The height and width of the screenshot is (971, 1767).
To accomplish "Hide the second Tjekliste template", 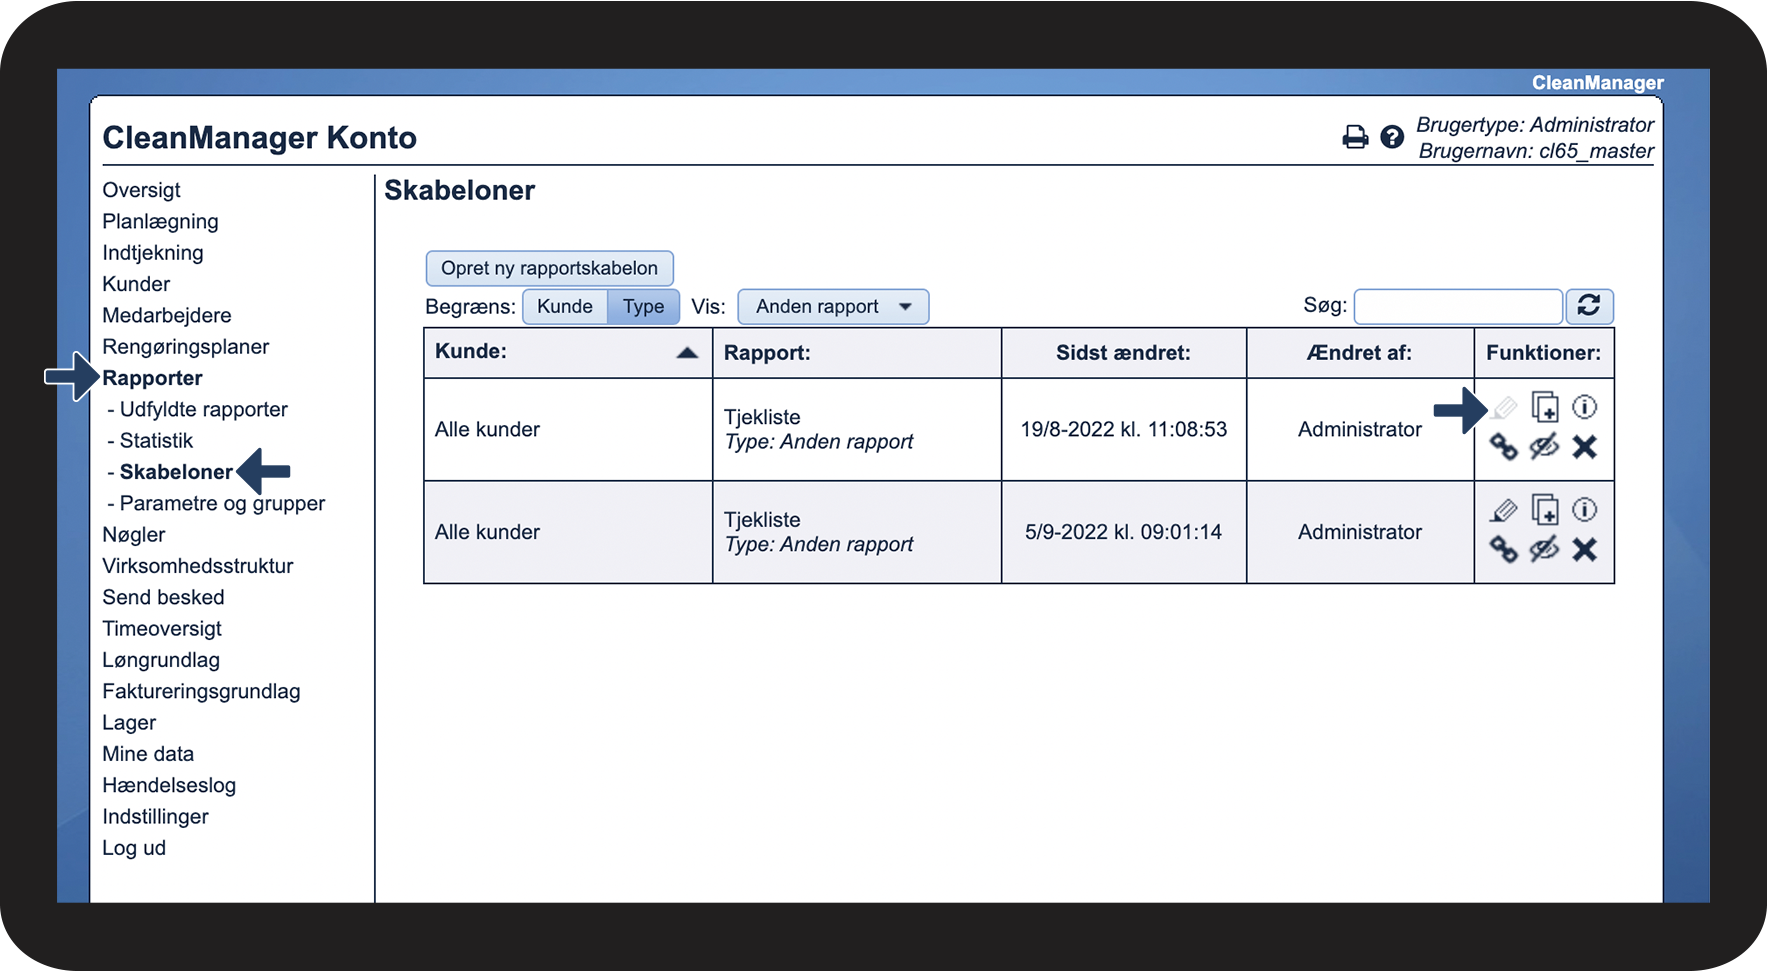I will [x=1544, y=549].
